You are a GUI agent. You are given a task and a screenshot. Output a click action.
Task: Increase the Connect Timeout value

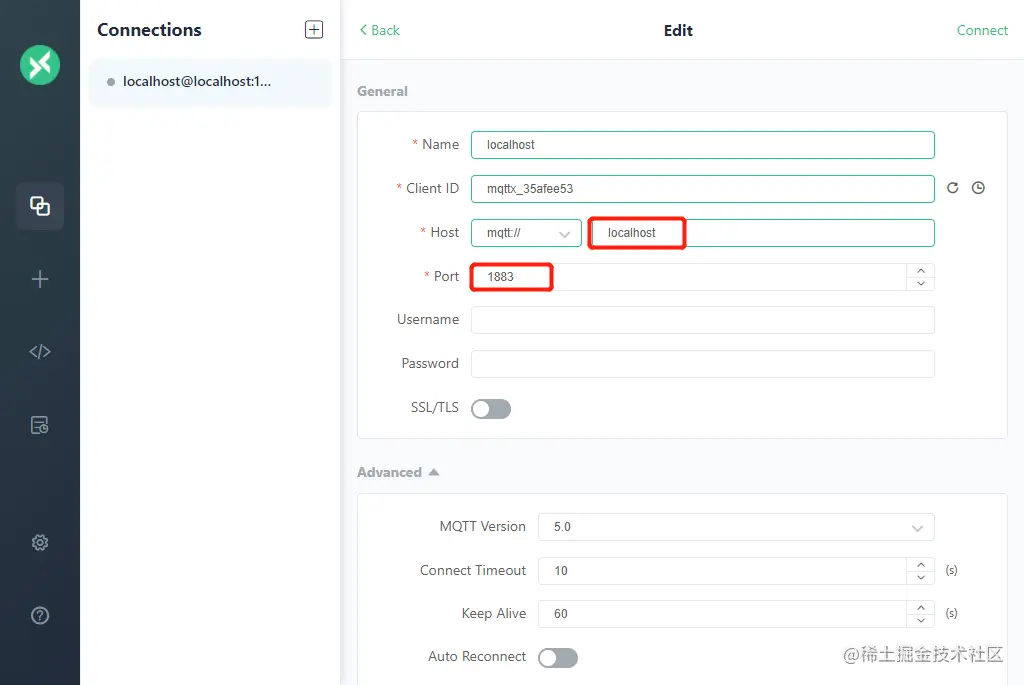click(x=921, y=564)
